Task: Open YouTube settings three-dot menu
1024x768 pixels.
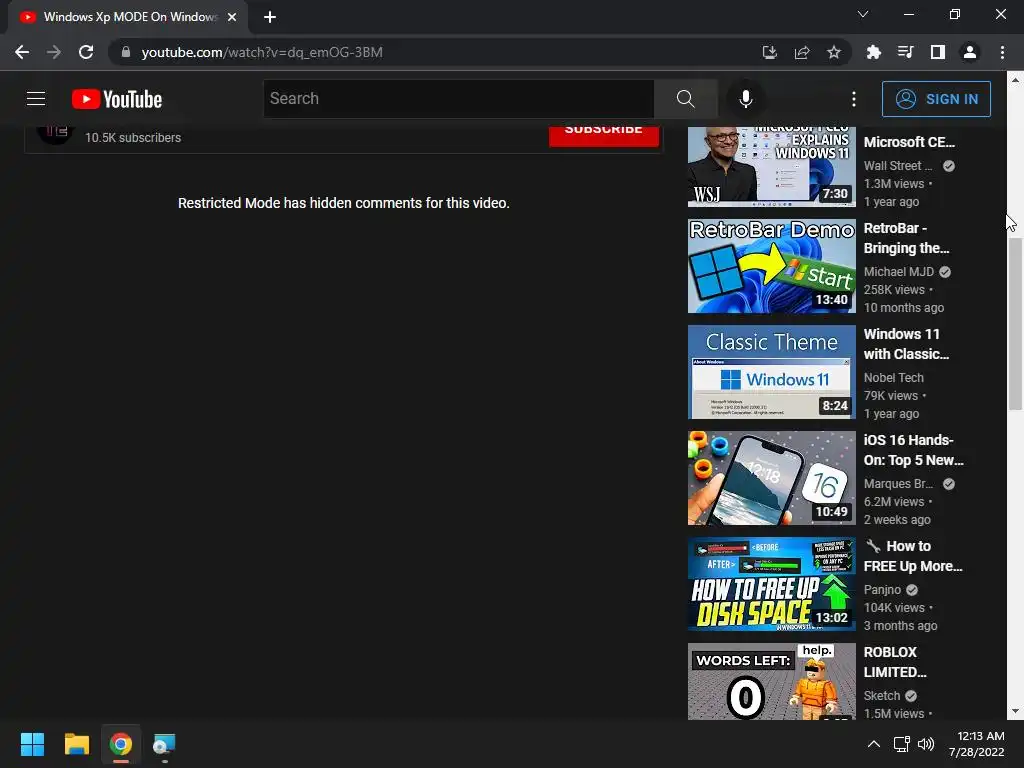Action: coord(854,99)
